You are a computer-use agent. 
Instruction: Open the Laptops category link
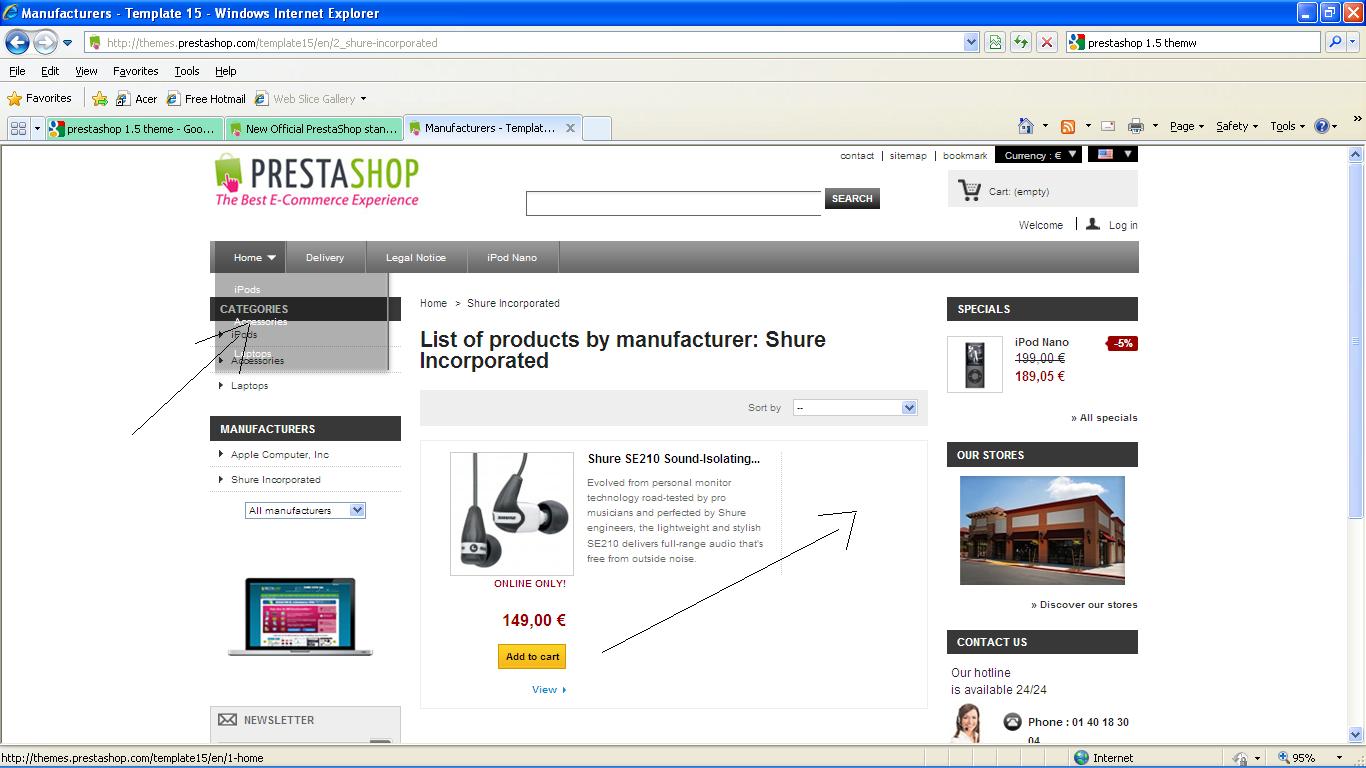tap(249, 385)
